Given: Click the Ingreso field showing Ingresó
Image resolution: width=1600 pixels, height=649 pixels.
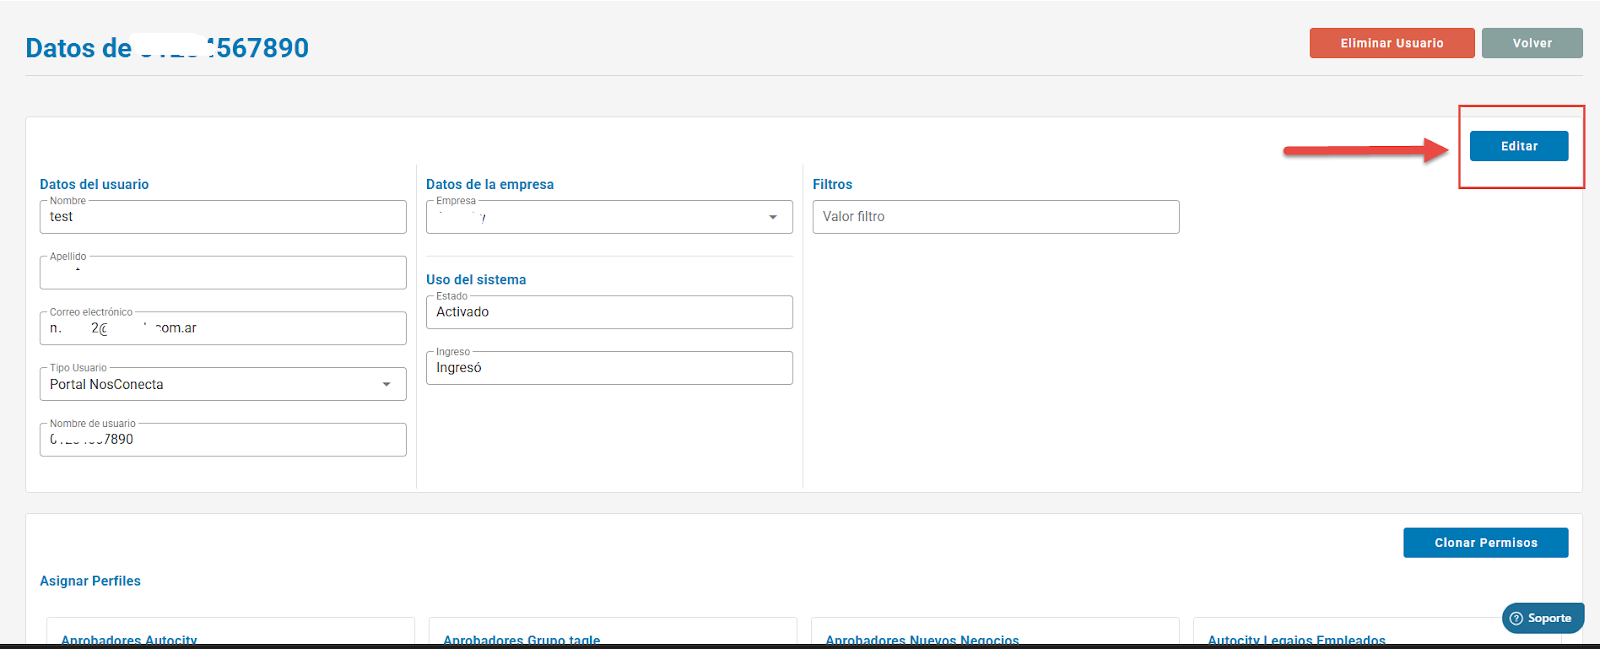Looking at the screenshot, I should pos(609,368).
